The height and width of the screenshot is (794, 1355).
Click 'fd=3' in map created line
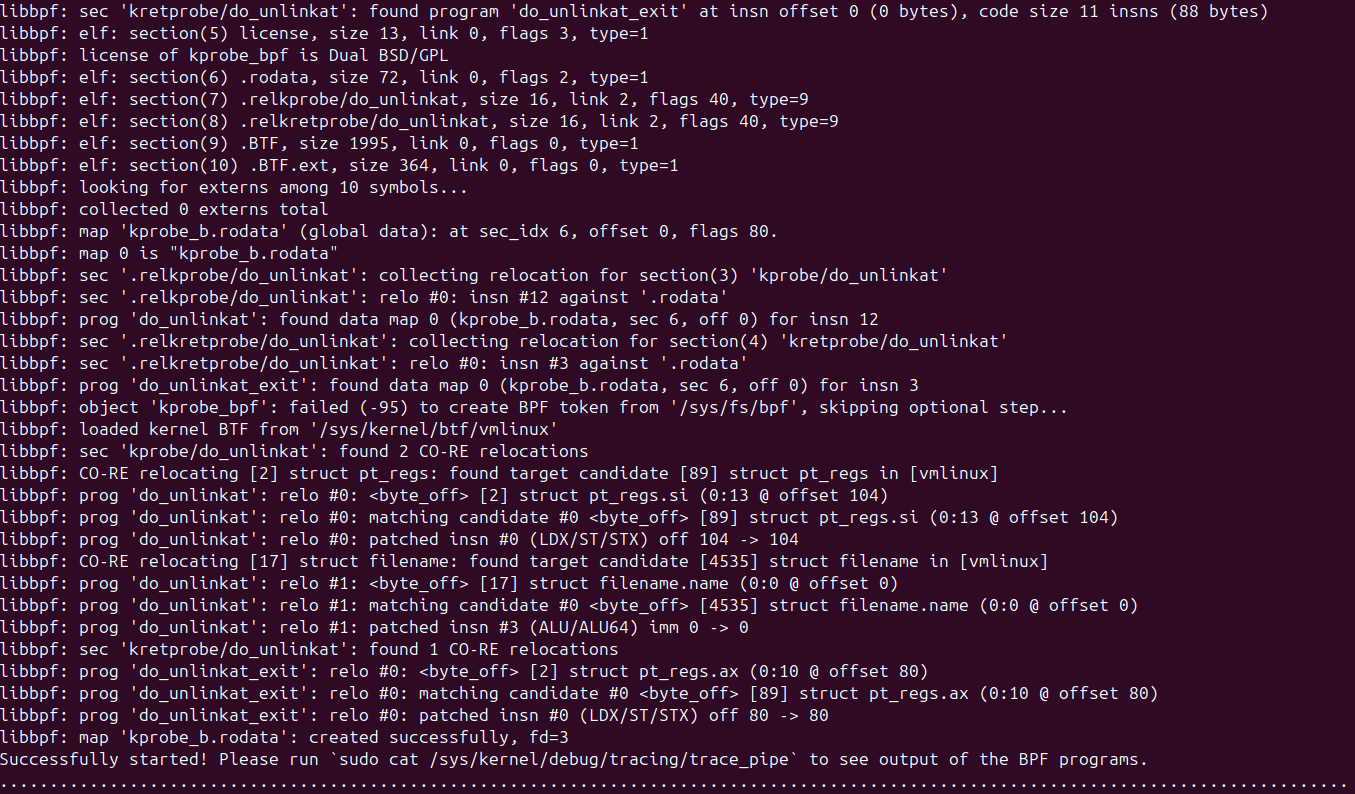[544, 737]
